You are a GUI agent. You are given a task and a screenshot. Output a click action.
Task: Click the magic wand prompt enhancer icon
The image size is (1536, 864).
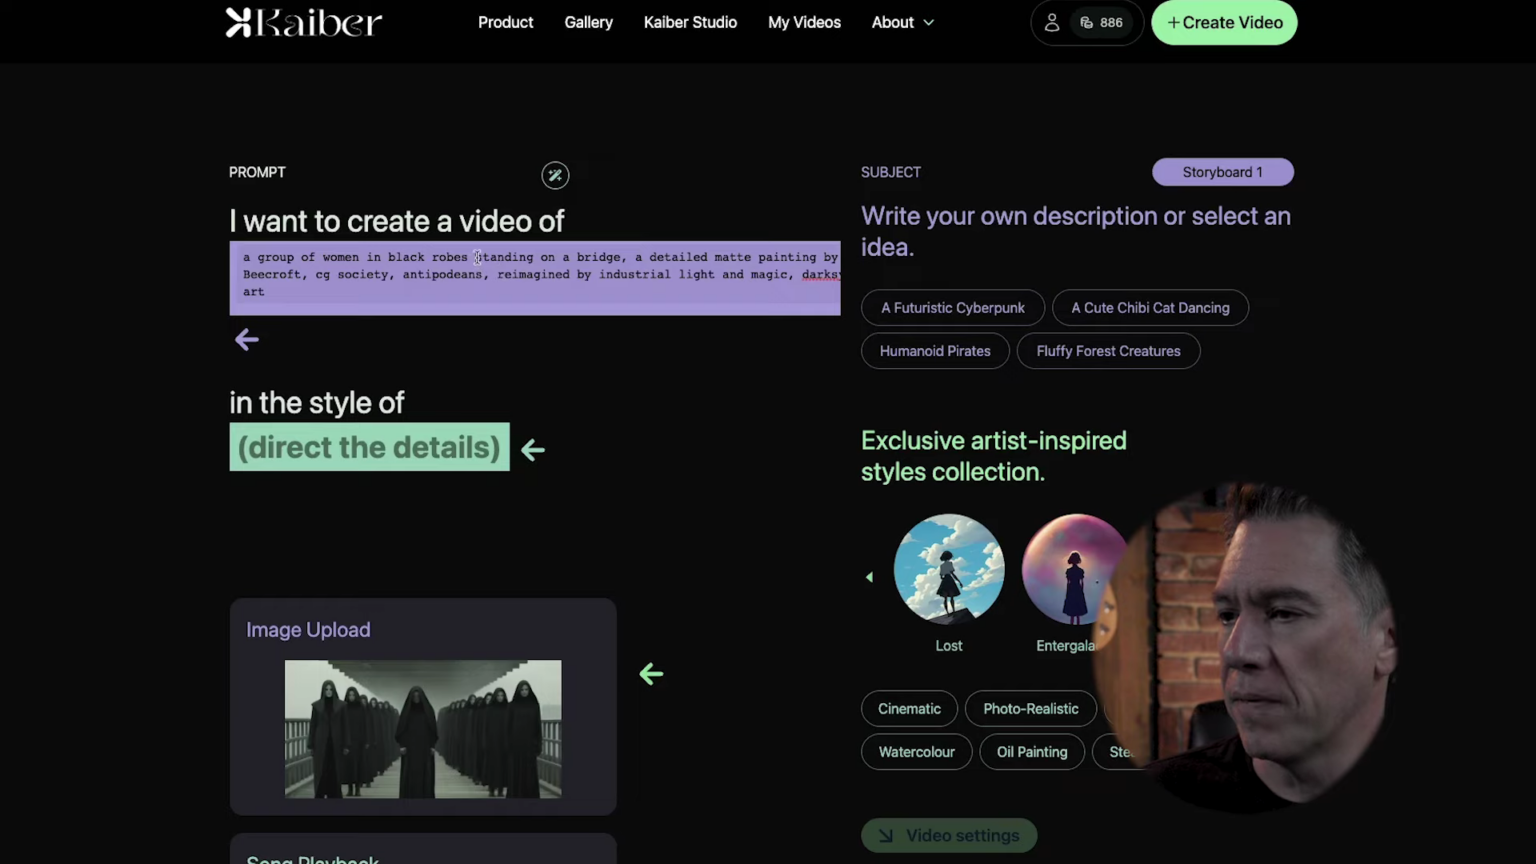[x=555, y=175]
